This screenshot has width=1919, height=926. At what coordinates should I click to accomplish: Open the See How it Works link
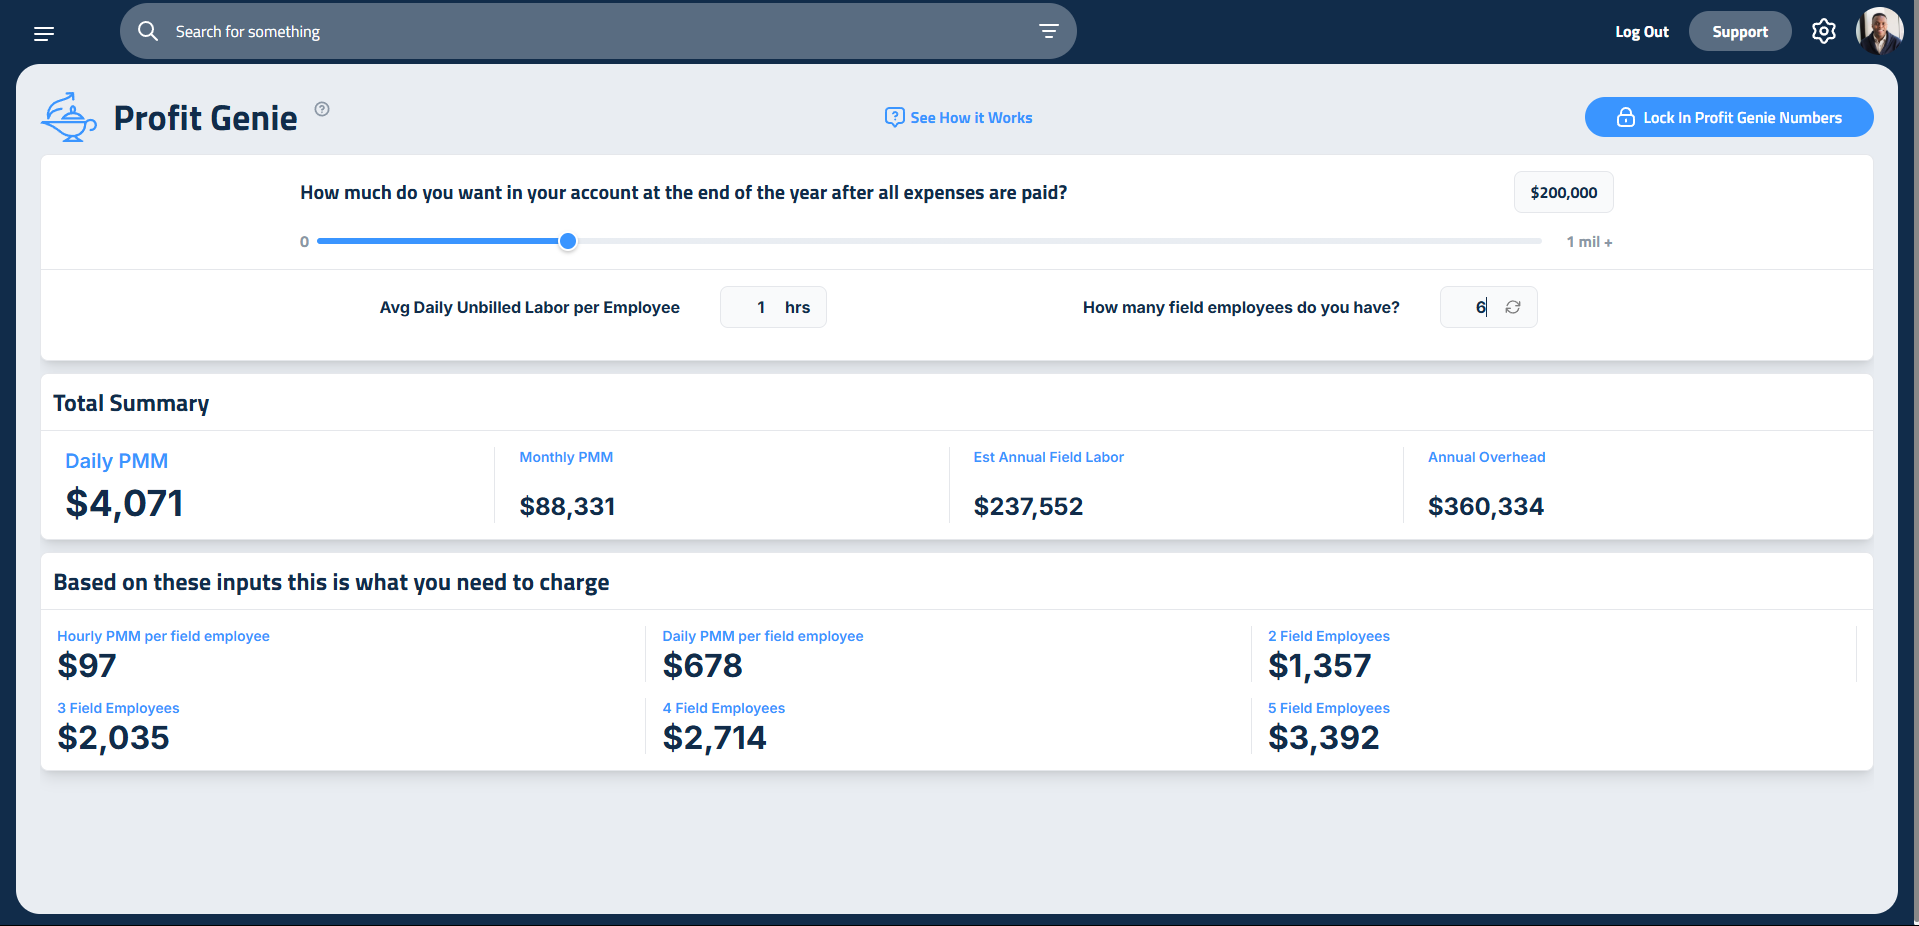[x=971, y=118]
